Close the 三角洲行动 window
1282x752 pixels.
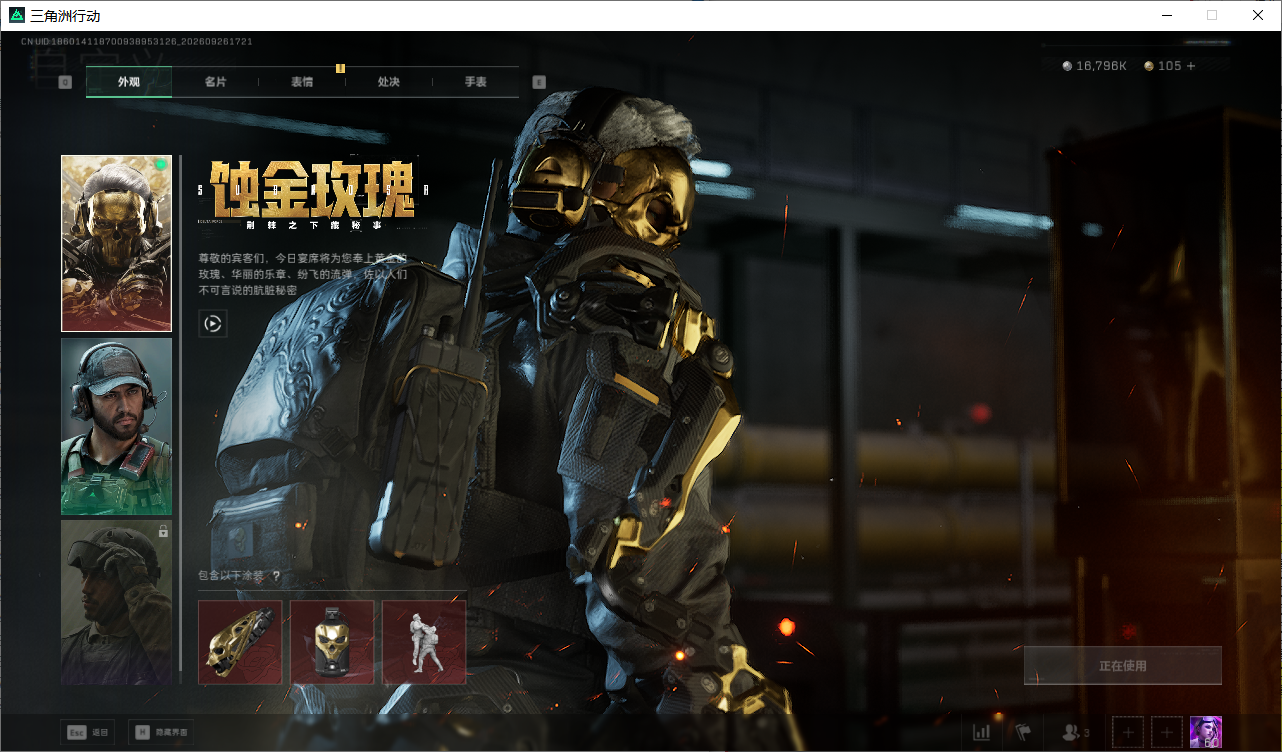tap(1258, 15)
